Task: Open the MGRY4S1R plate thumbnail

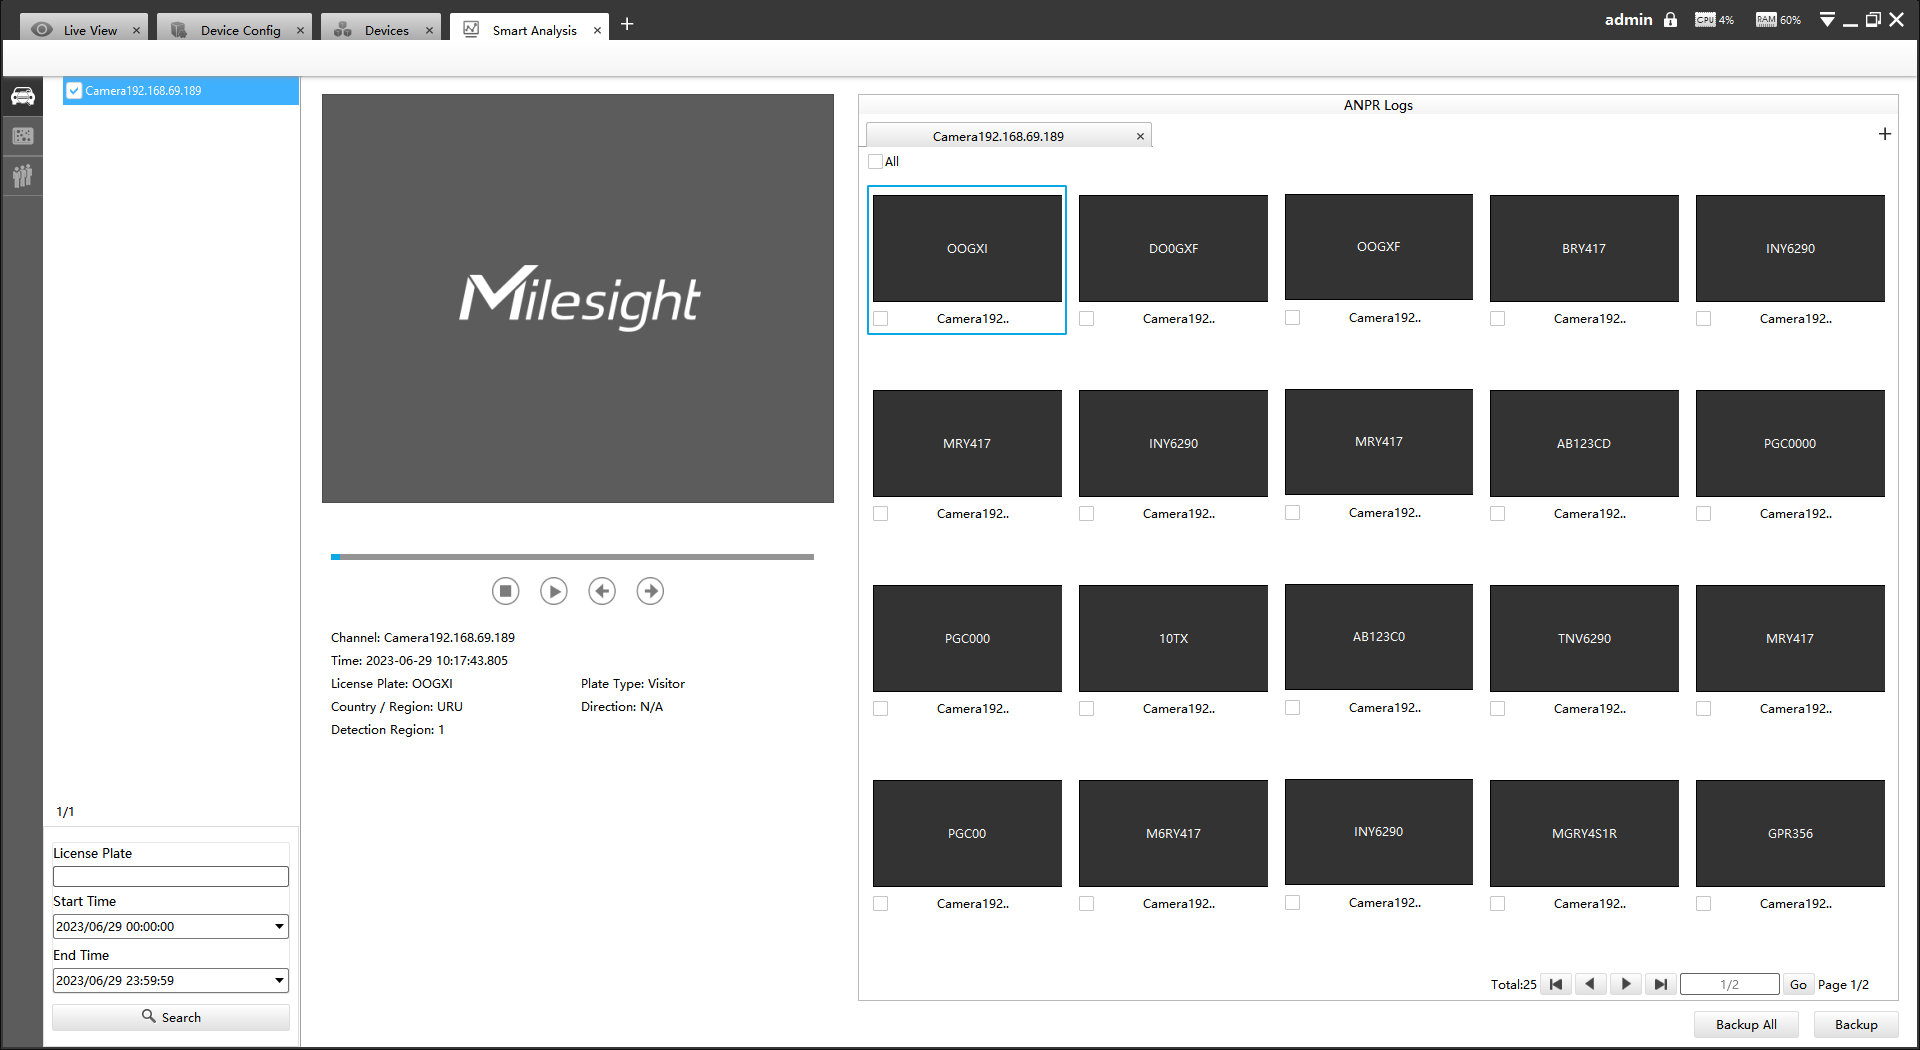Action: [1584, 833]
